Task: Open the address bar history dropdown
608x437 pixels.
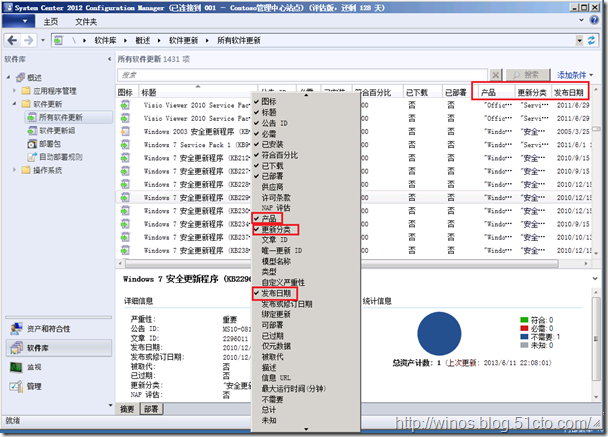Action: tap(579, 40)
